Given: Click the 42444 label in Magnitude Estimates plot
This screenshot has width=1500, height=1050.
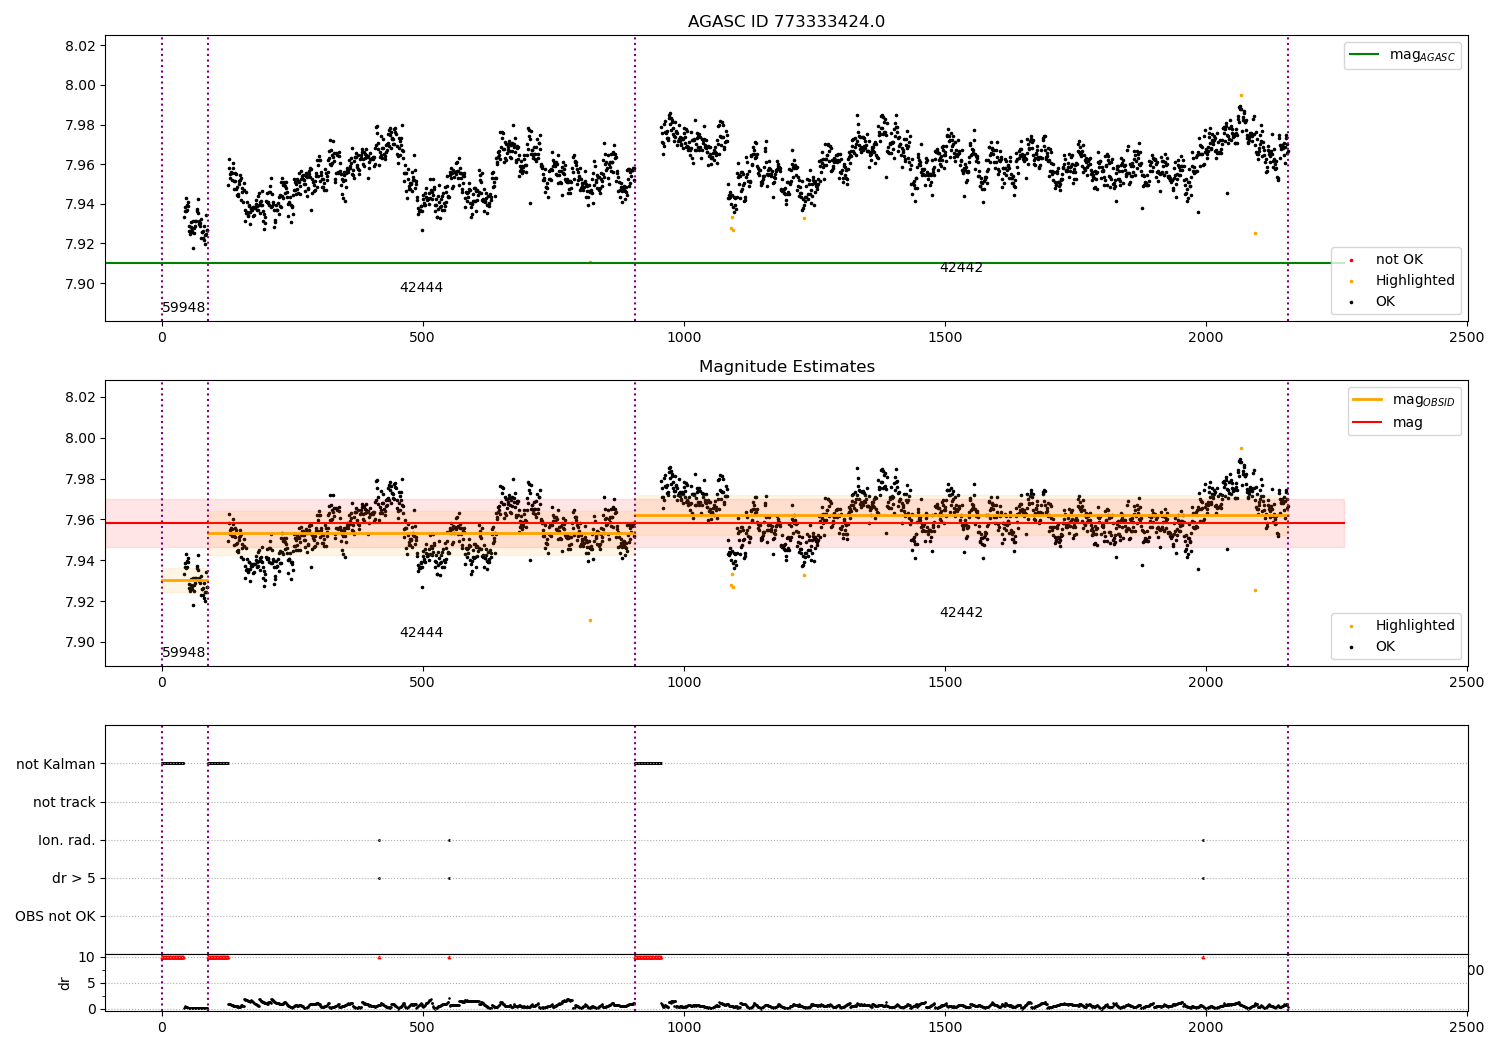Looking at the screenshot, I should pyautogui.click(x=421, y=633).
